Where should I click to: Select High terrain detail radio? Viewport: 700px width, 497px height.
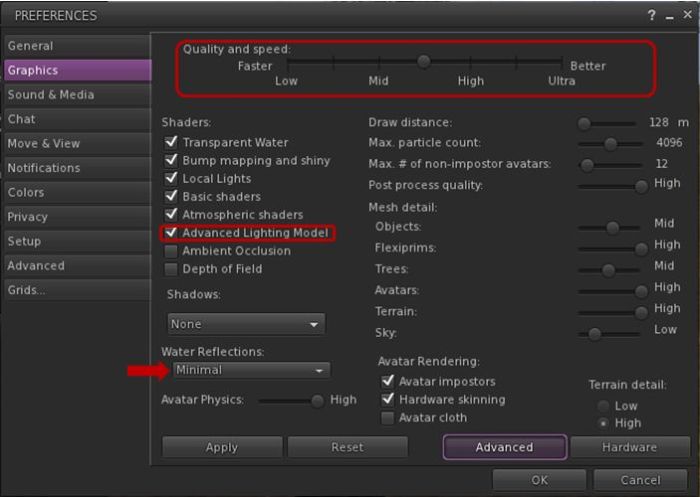604,423
